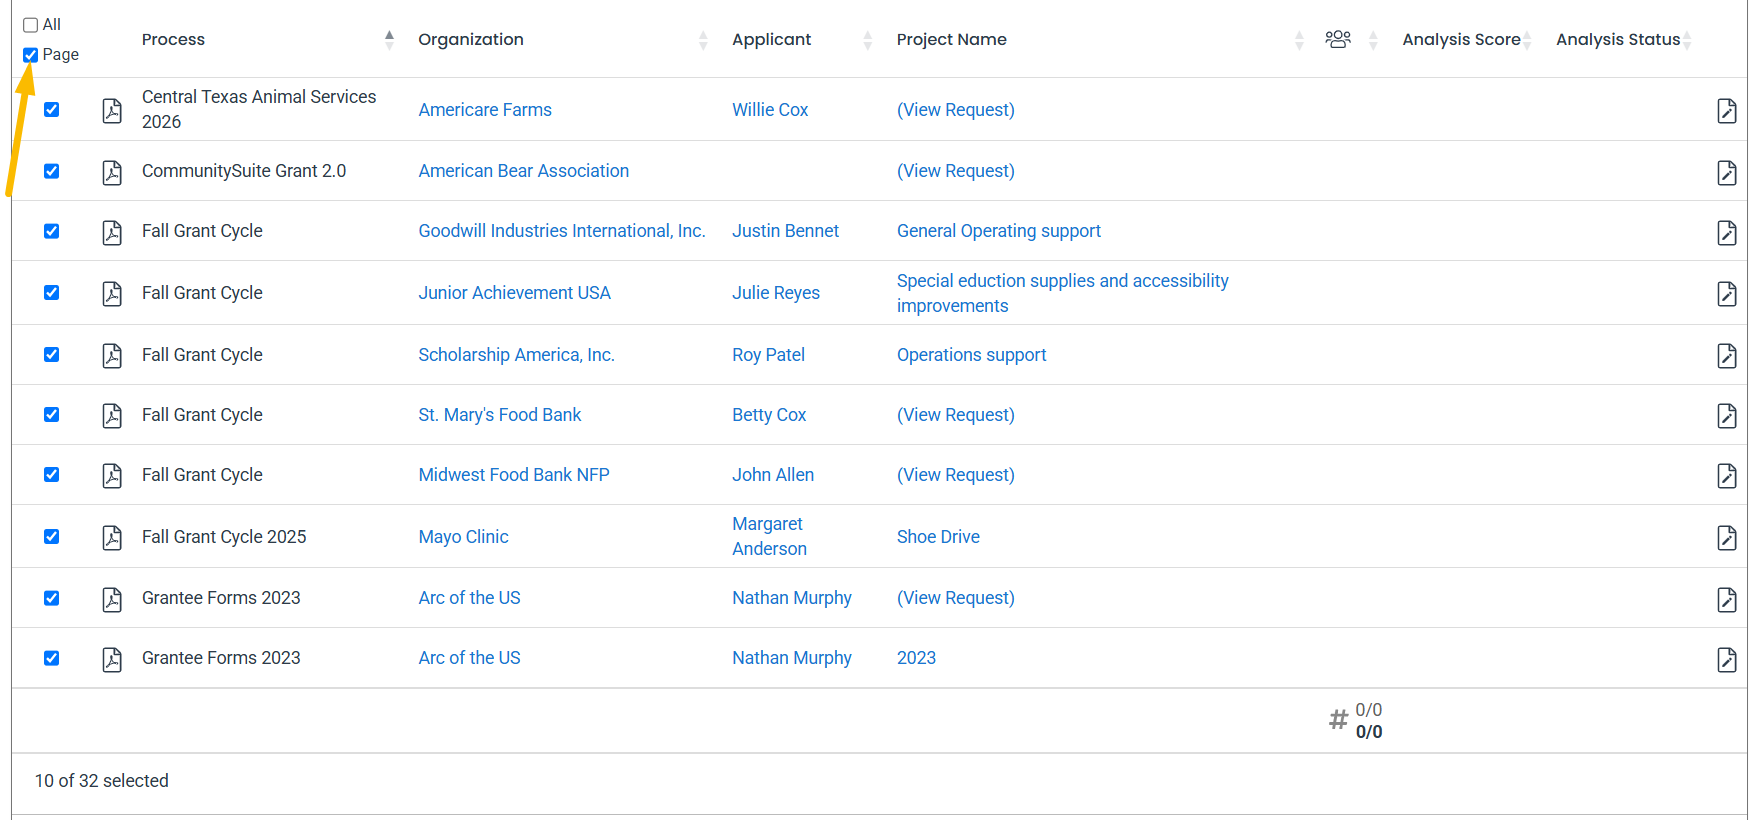The image size is (1763, 820).
Task: Click the hash count icon in footer
Action: pyautogui.click(x=1338, y=719)
